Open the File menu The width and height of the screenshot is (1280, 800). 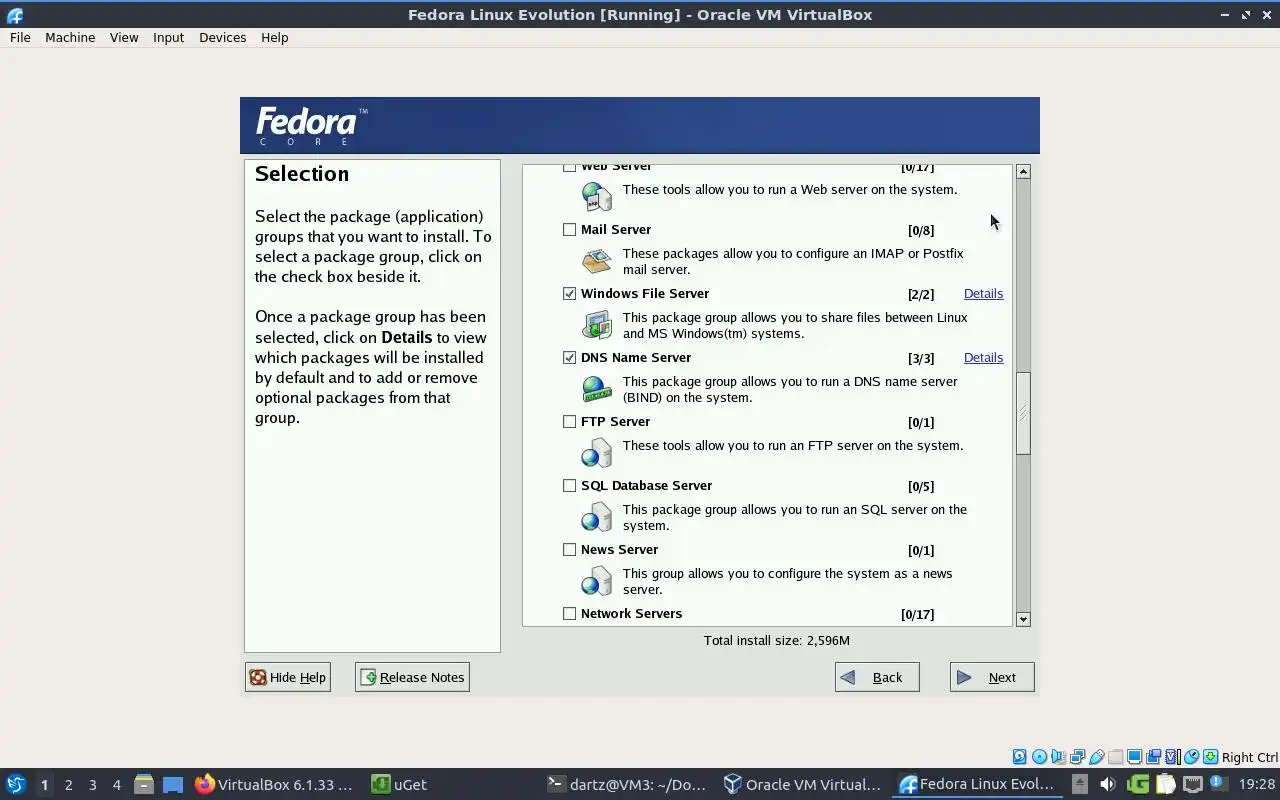(x=20, y=37)
